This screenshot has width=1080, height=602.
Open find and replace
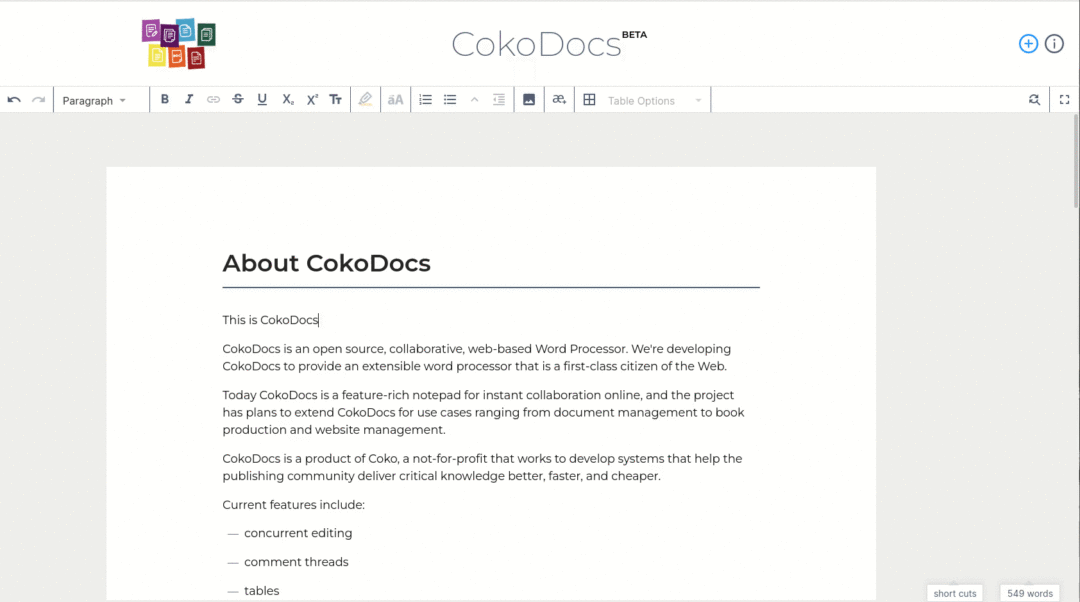click(x=1034, y=99)
